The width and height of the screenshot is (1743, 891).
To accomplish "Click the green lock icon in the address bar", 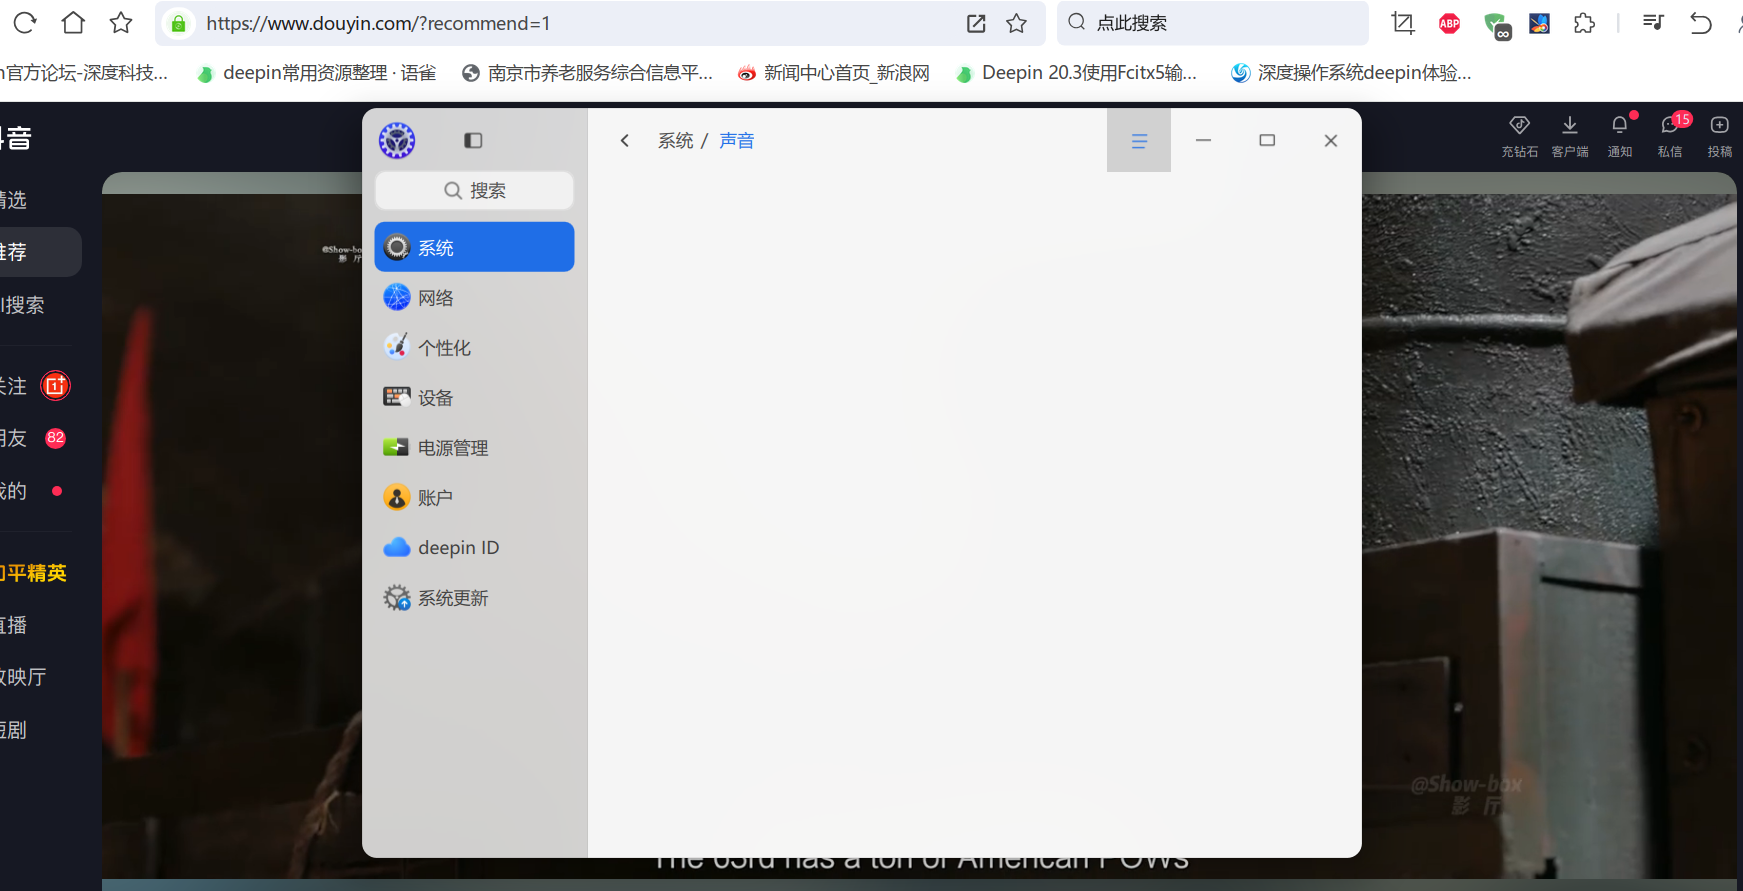I will (x=178, y=23).
